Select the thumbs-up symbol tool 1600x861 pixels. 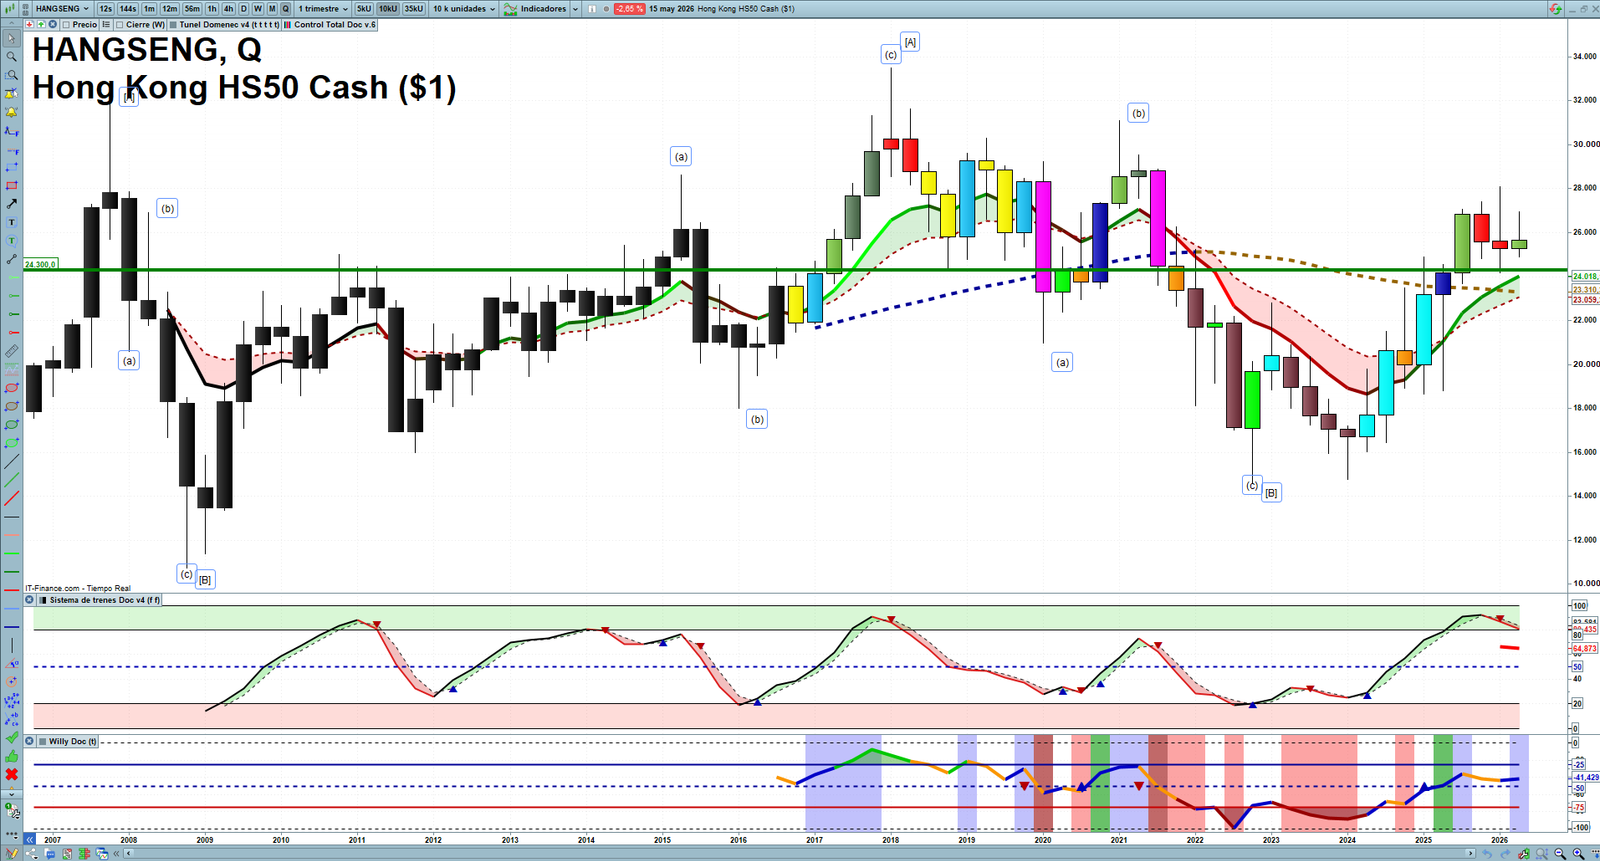point(11,756)
